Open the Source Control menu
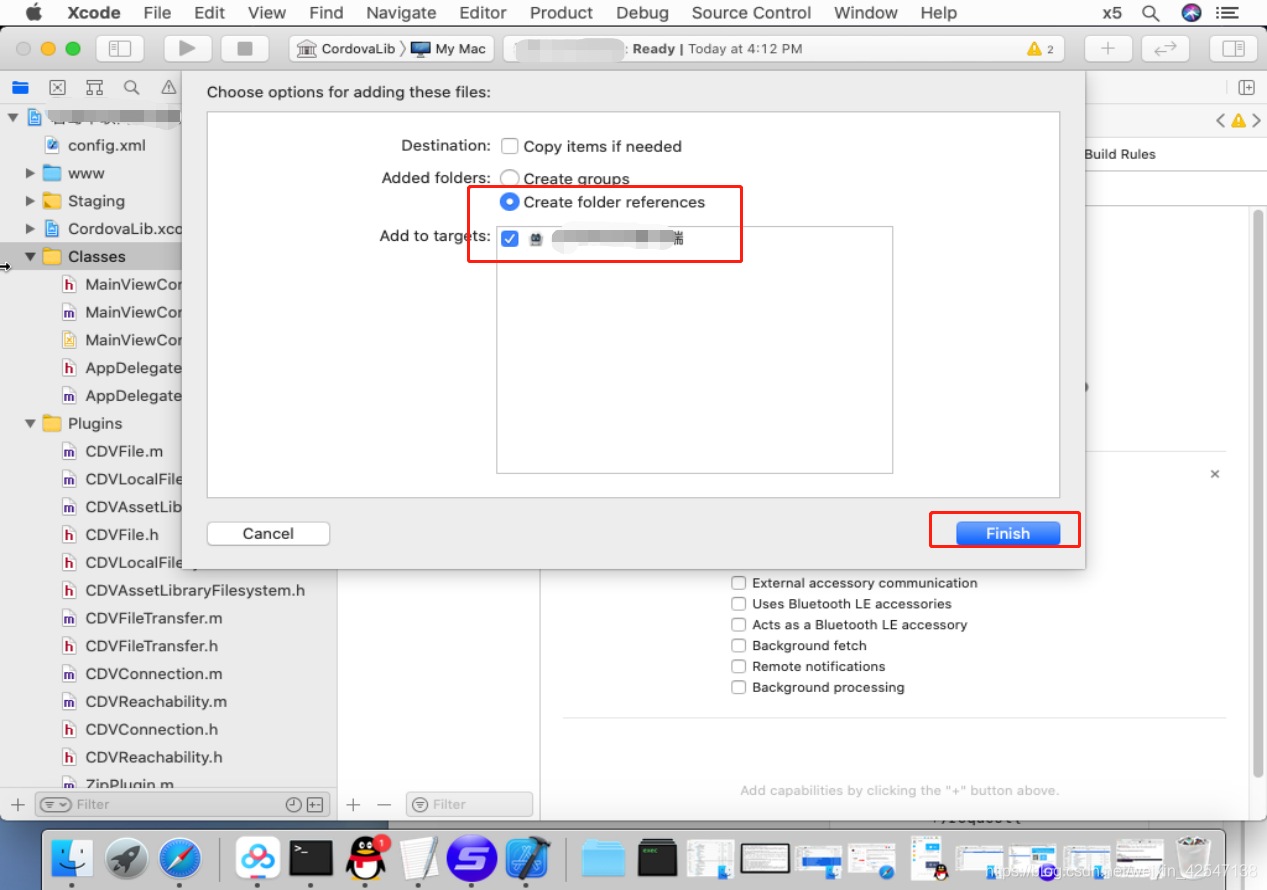Viewport: 1267px width, 890px height. point(751,13)
